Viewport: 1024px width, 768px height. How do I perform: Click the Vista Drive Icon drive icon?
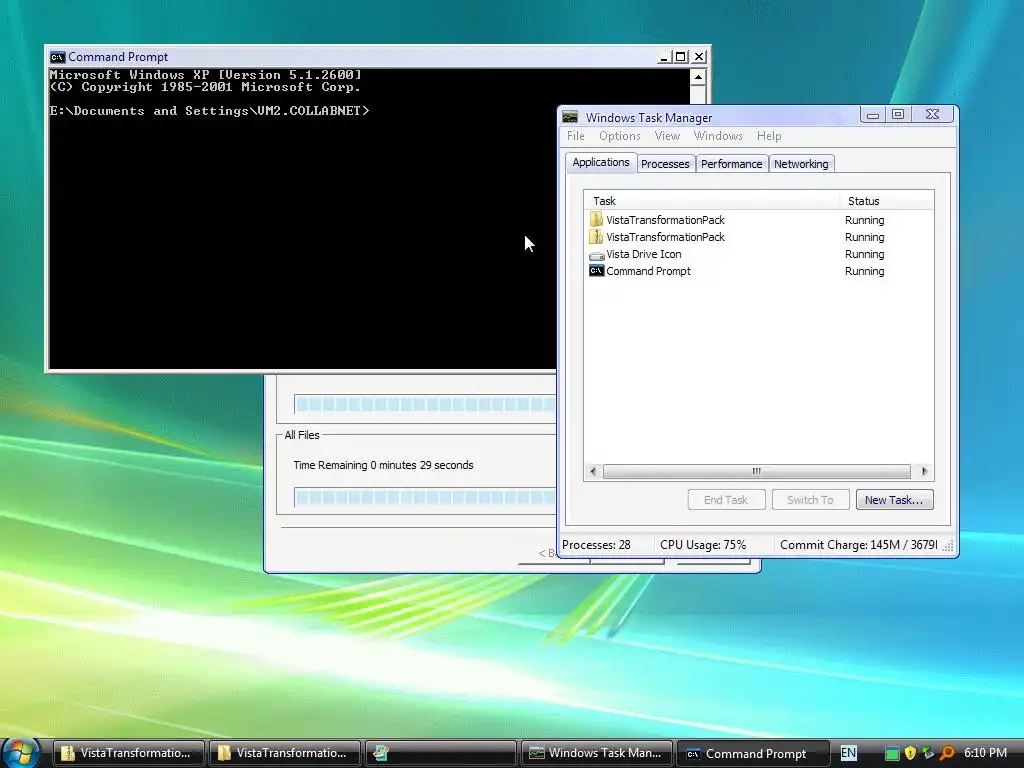596,255
